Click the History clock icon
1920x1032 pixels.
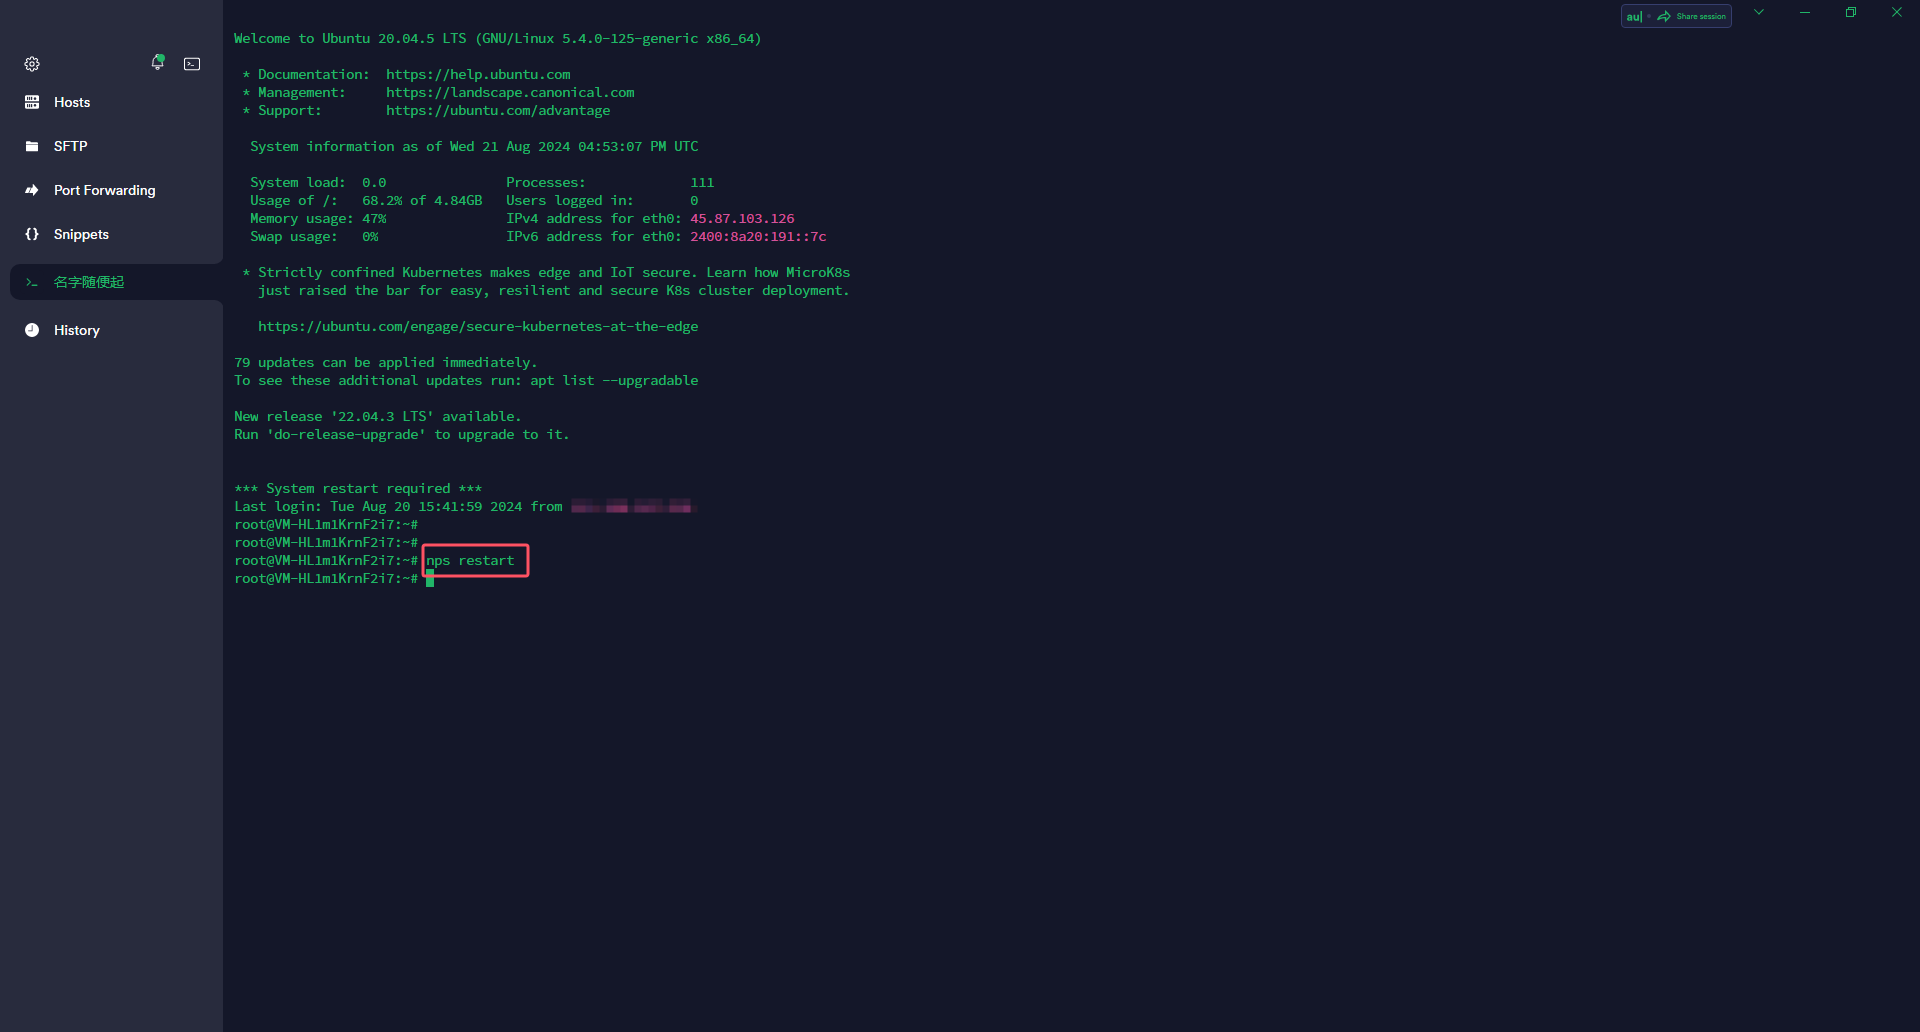pos(32,330)
